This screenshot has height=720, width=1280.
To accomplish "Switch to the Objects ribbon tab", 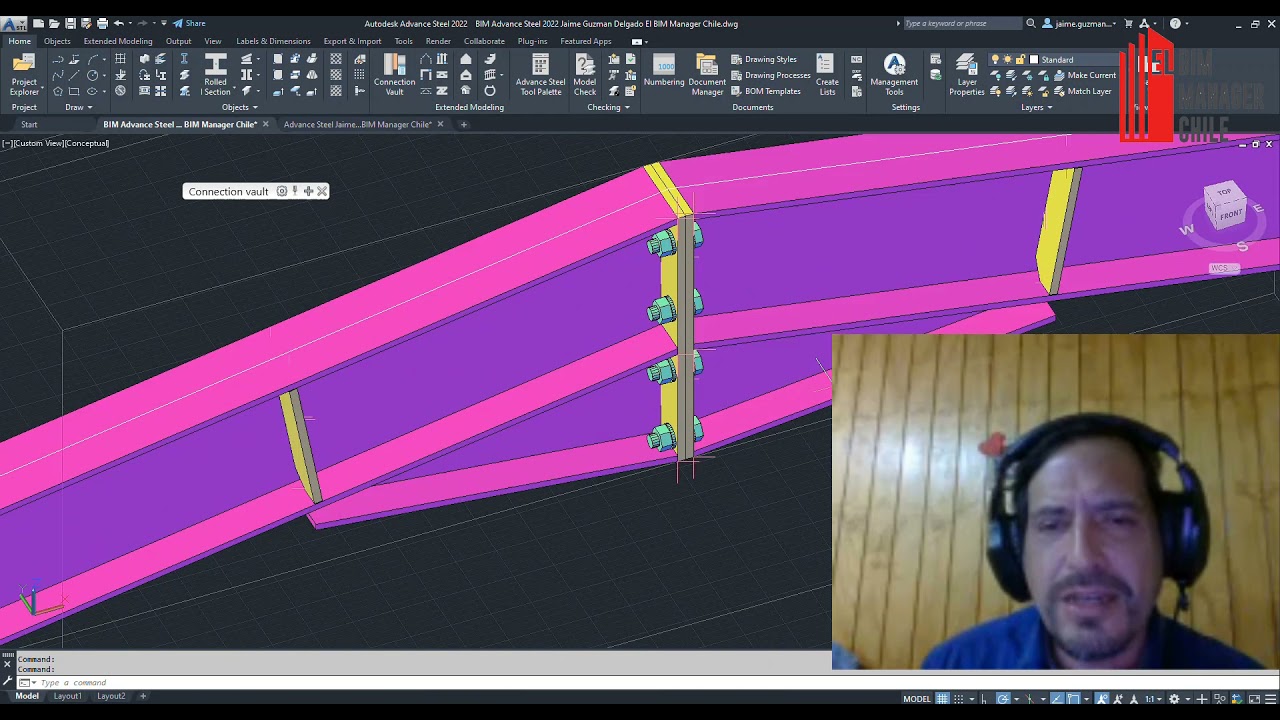I will point(57,41).
